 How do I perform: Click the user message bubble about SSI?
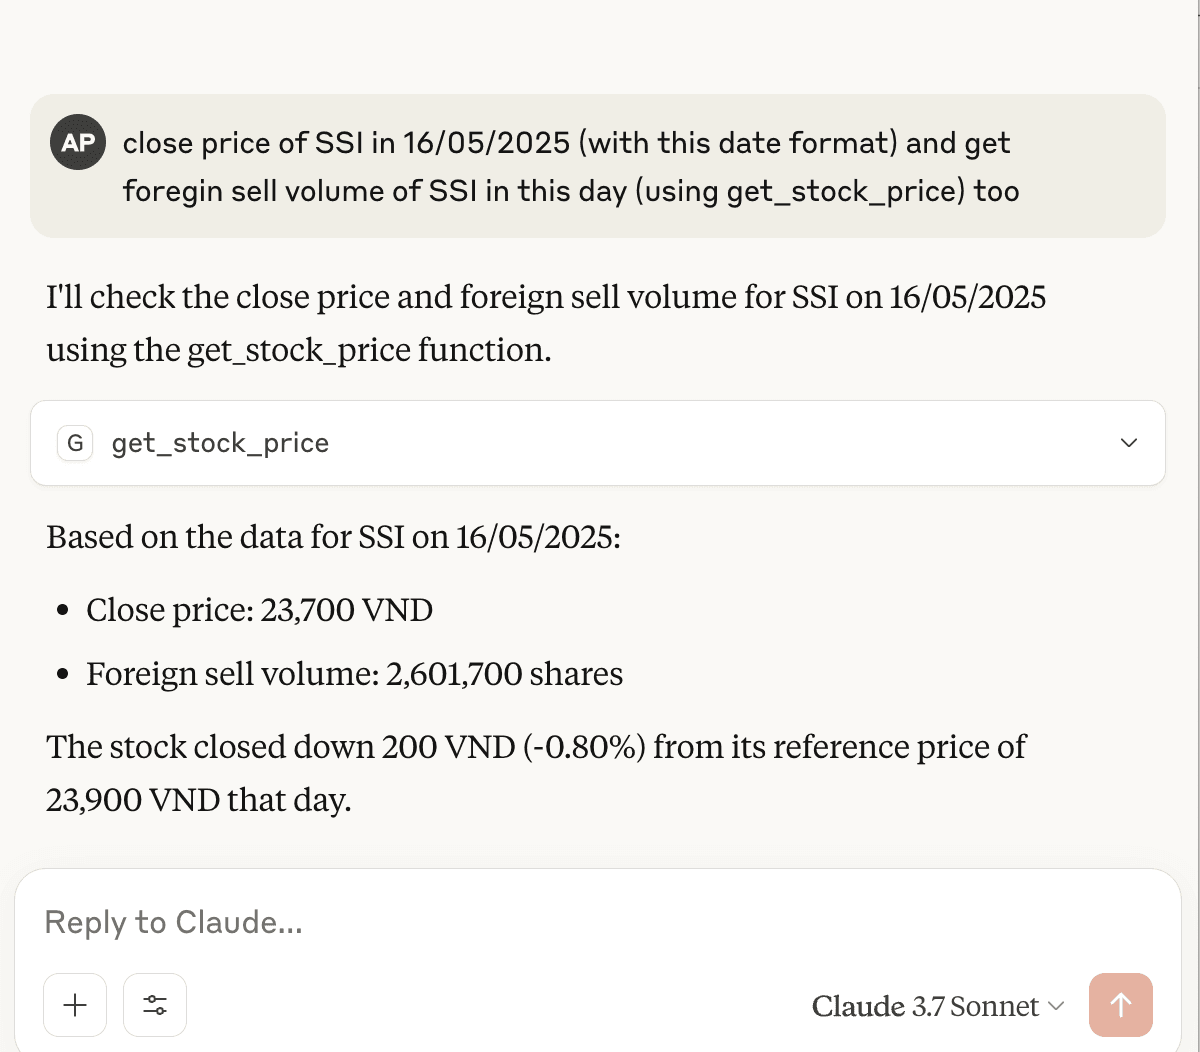click(x=598, y=166)
